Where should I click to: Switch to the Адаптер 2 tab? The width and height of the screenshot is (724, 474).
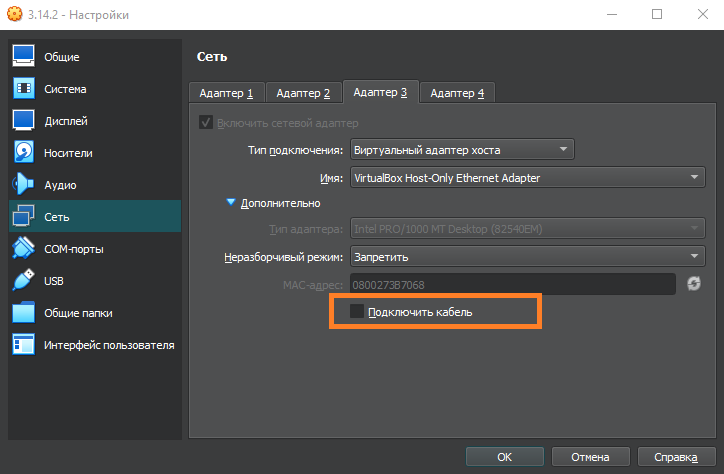303,93
